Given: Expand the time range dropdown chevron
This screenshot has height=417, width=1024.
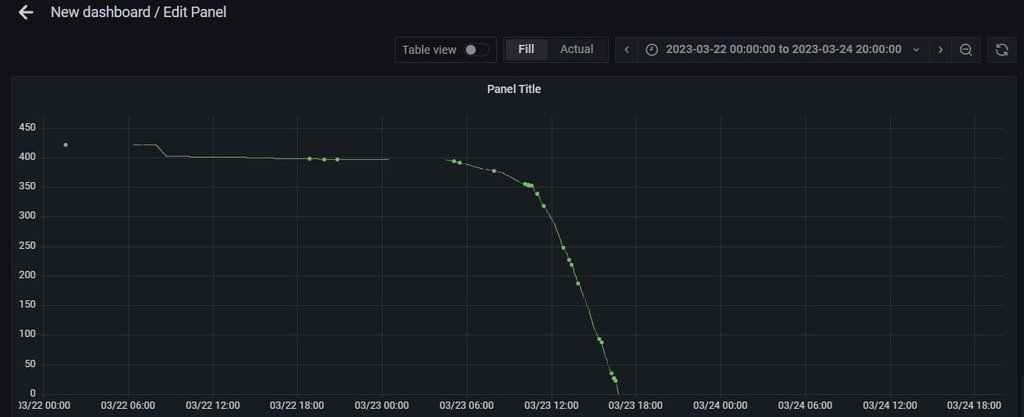Looking at the screenshot, I should click(916, 49).
